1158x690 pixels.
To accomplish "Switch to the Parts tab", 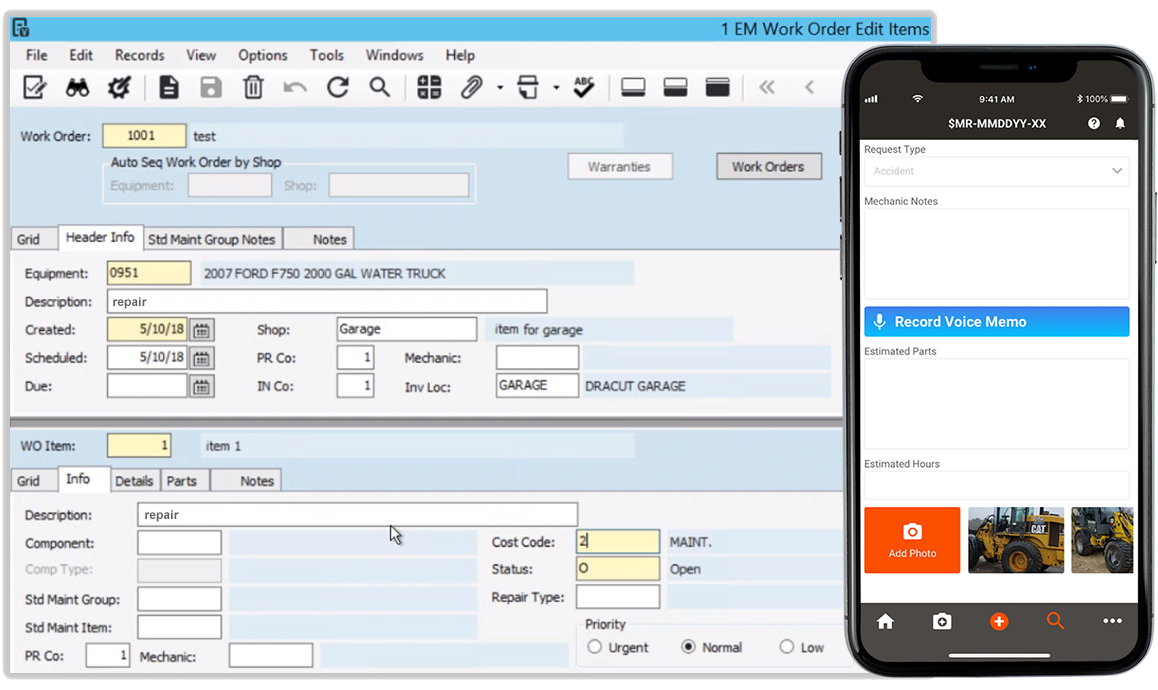I will (x=183, y=480).
